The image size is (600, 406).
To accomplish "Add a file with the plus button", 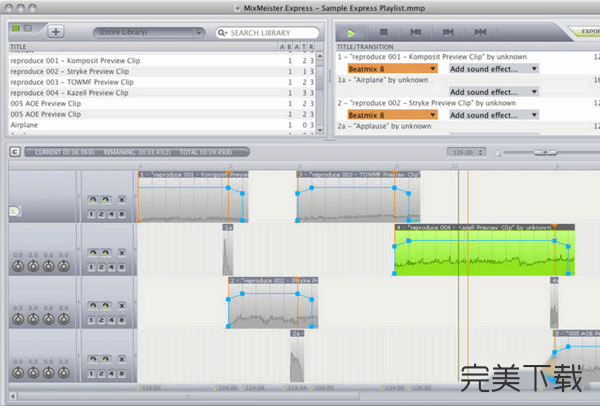I will pyautogui.click(x=56, y=32).
